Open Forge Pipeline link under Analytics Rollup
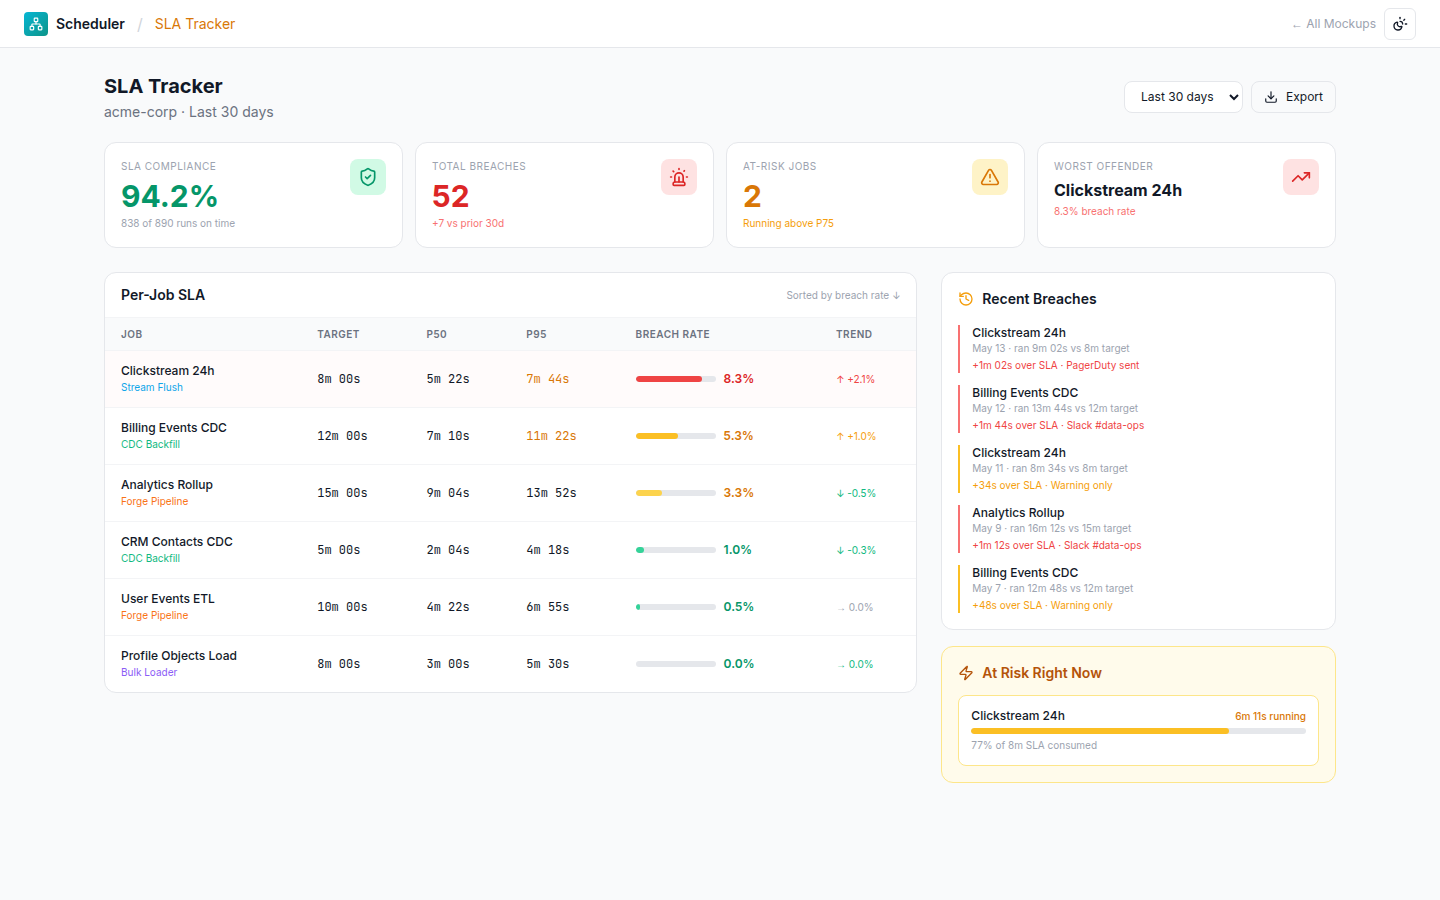This screenshot has height=900, width=1440. pyautogui.click(x=154, y=502)
